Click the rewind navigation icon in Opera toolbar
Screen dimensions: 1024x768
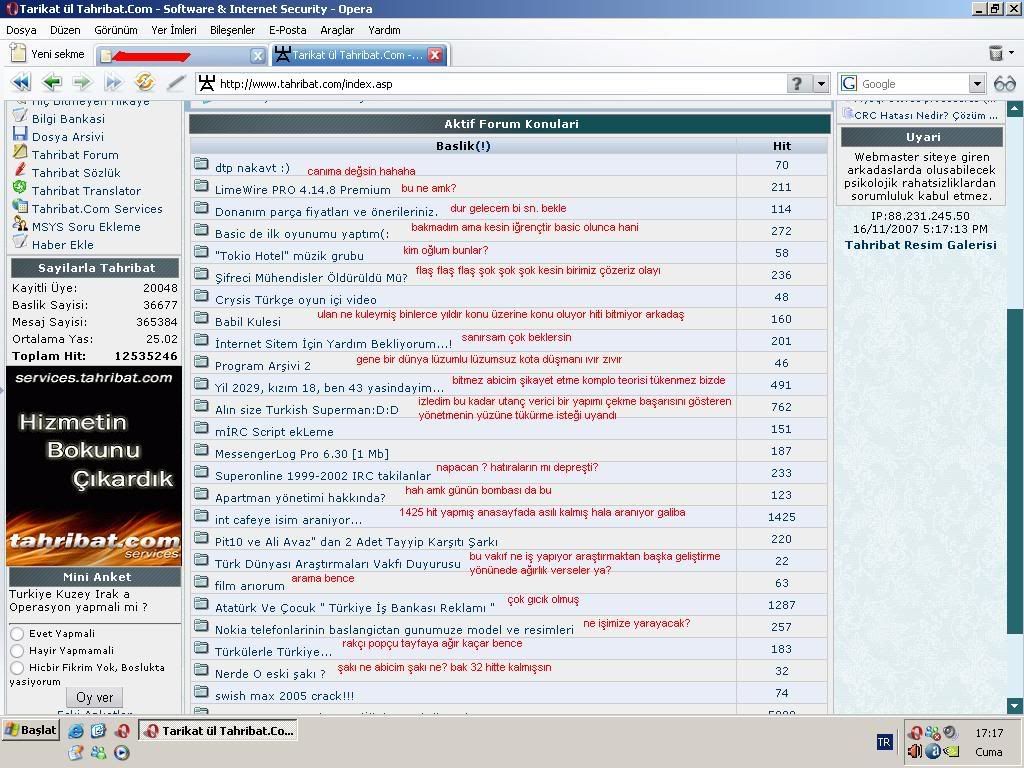[21, 82]
